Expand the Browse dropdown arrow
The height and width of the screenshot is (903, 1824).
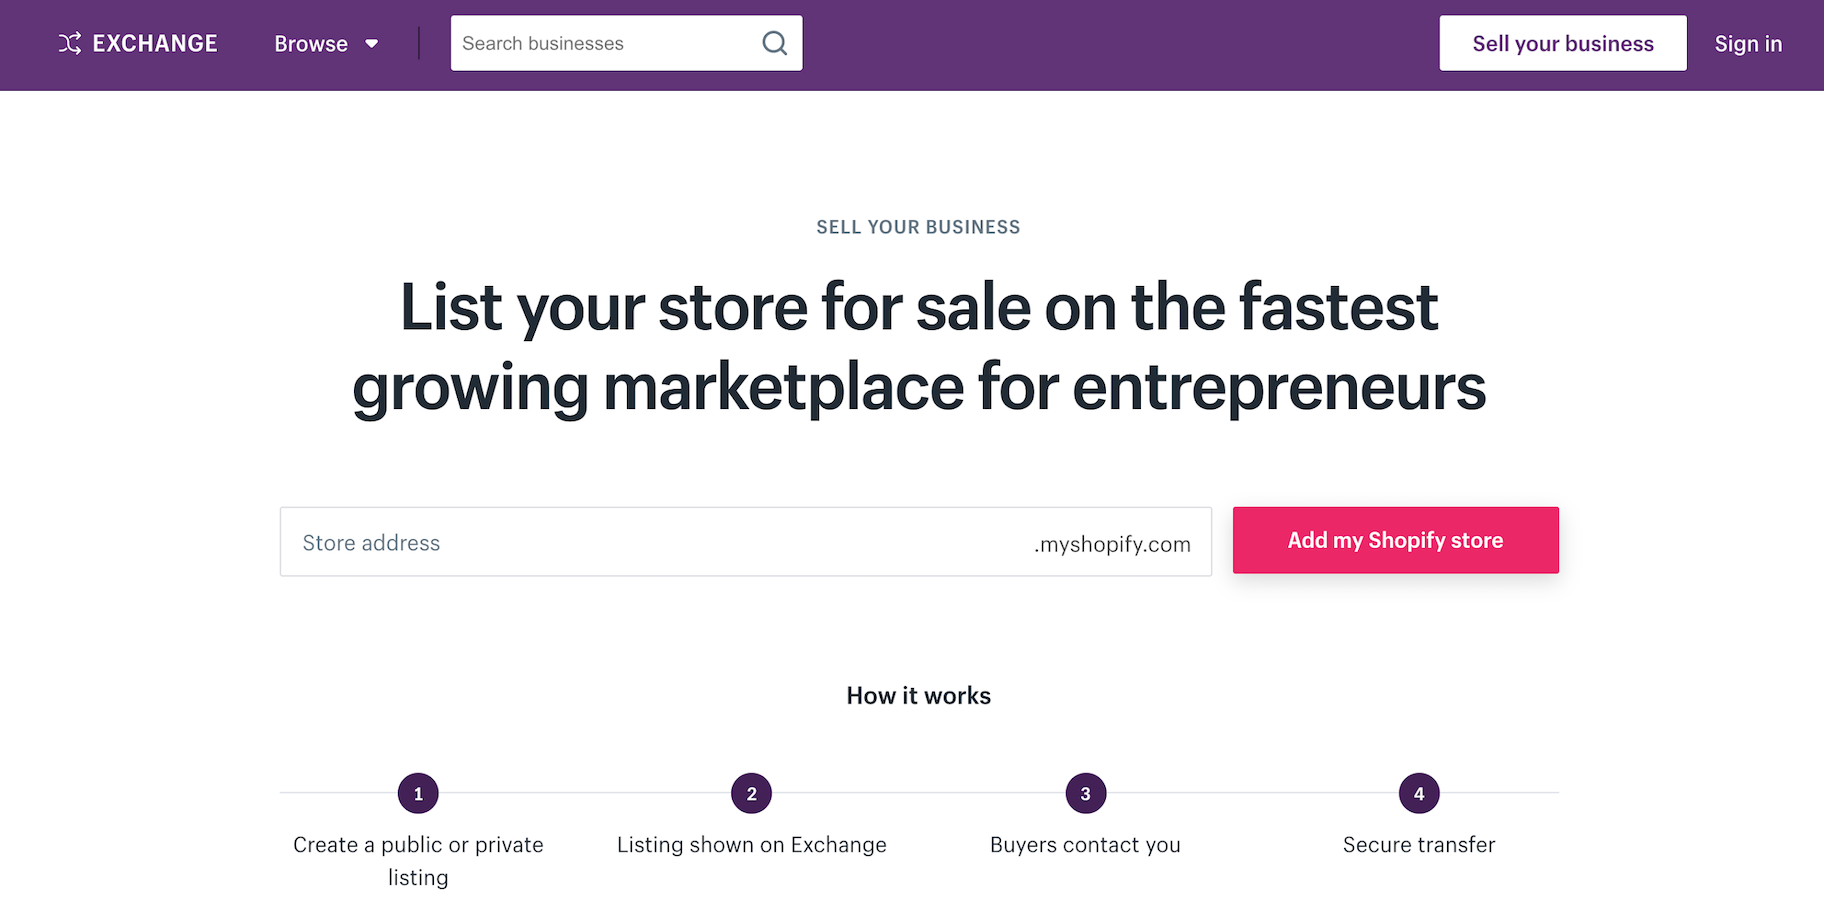click(x=372, y=44)
